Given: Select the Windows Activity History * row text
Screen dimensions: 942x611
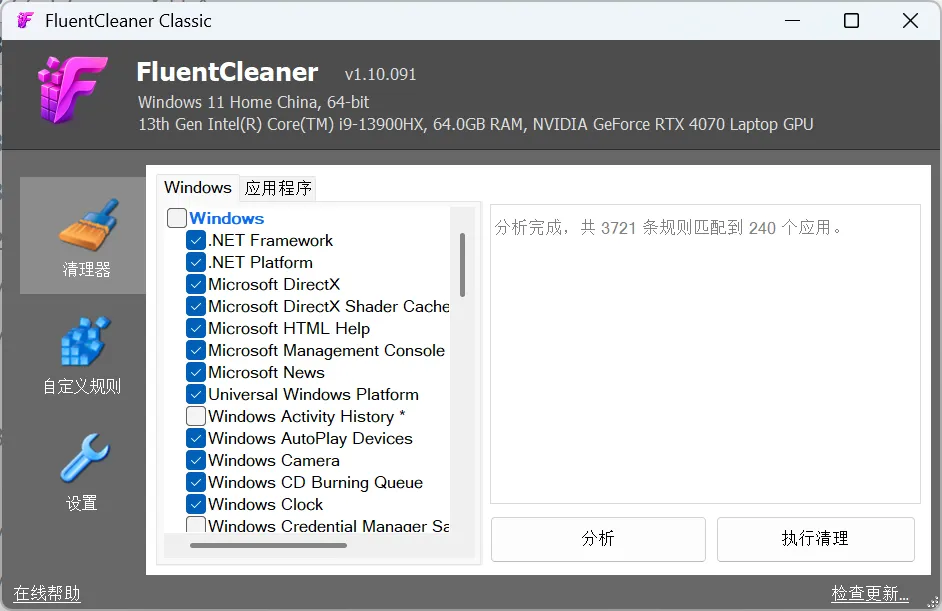Looking at the screenshot, I should click(306, 416).
